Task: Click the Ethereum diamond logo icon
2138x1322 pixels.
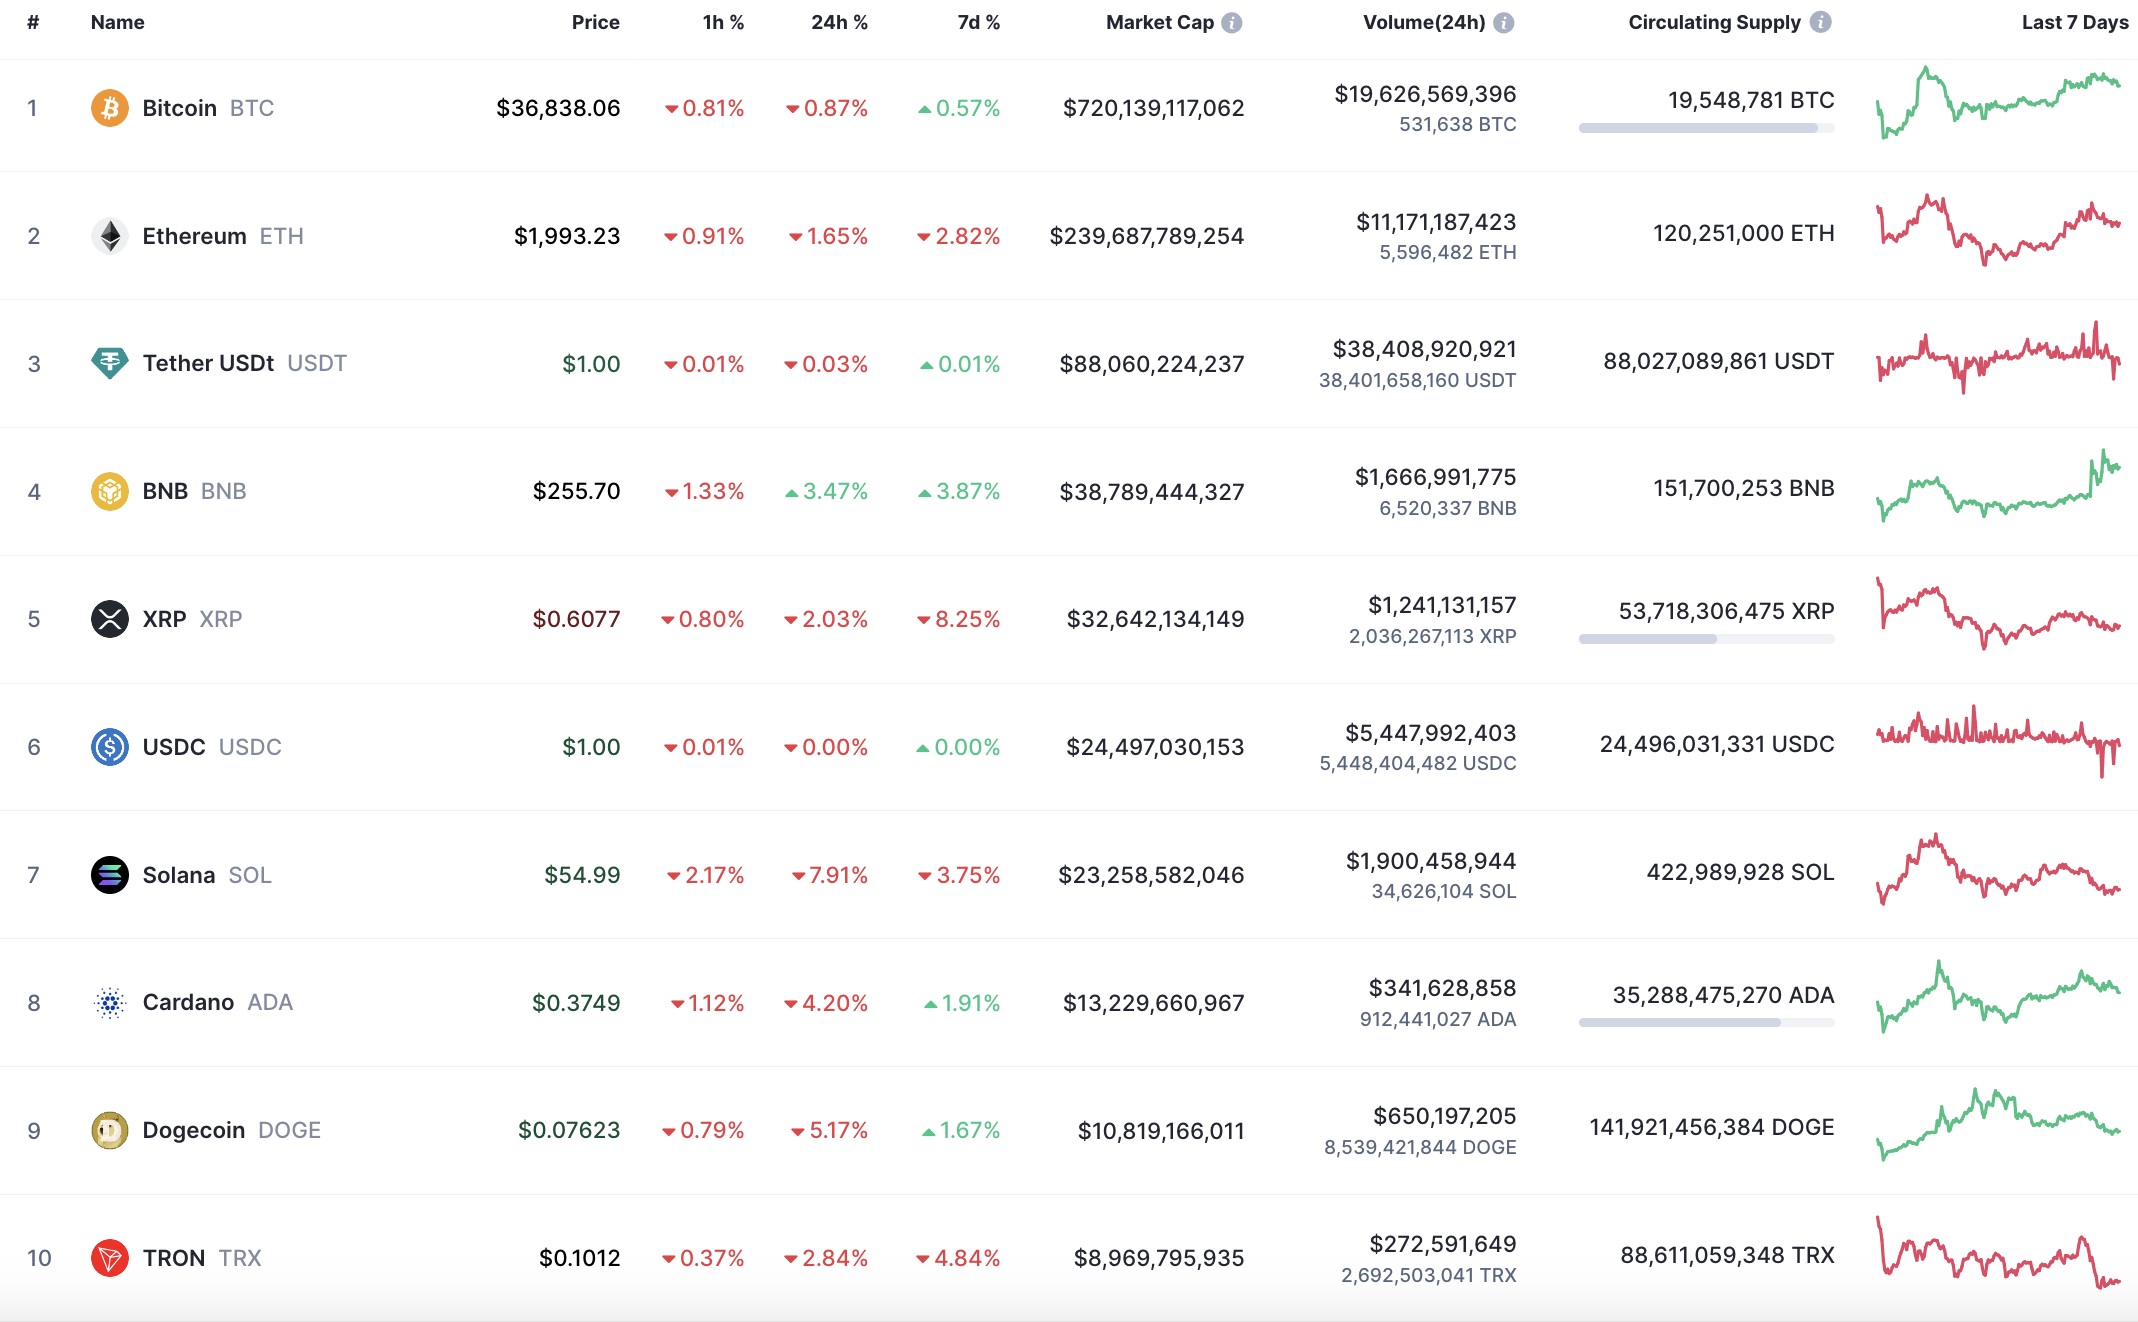Action: point(109,236)
